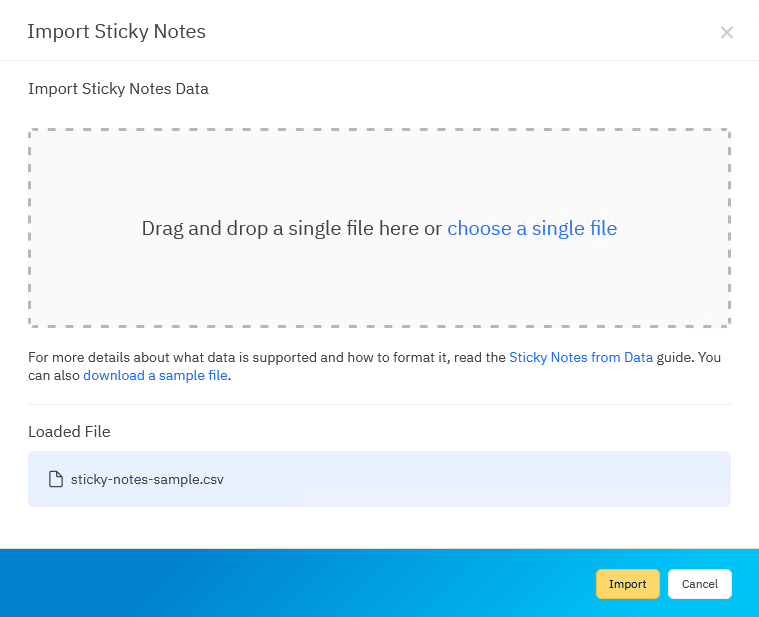The width and height of the screenshot is (759, 617).
Task: Click the file icon beside sticky-notes-sample.csv
Action: [x=56, y=479]
